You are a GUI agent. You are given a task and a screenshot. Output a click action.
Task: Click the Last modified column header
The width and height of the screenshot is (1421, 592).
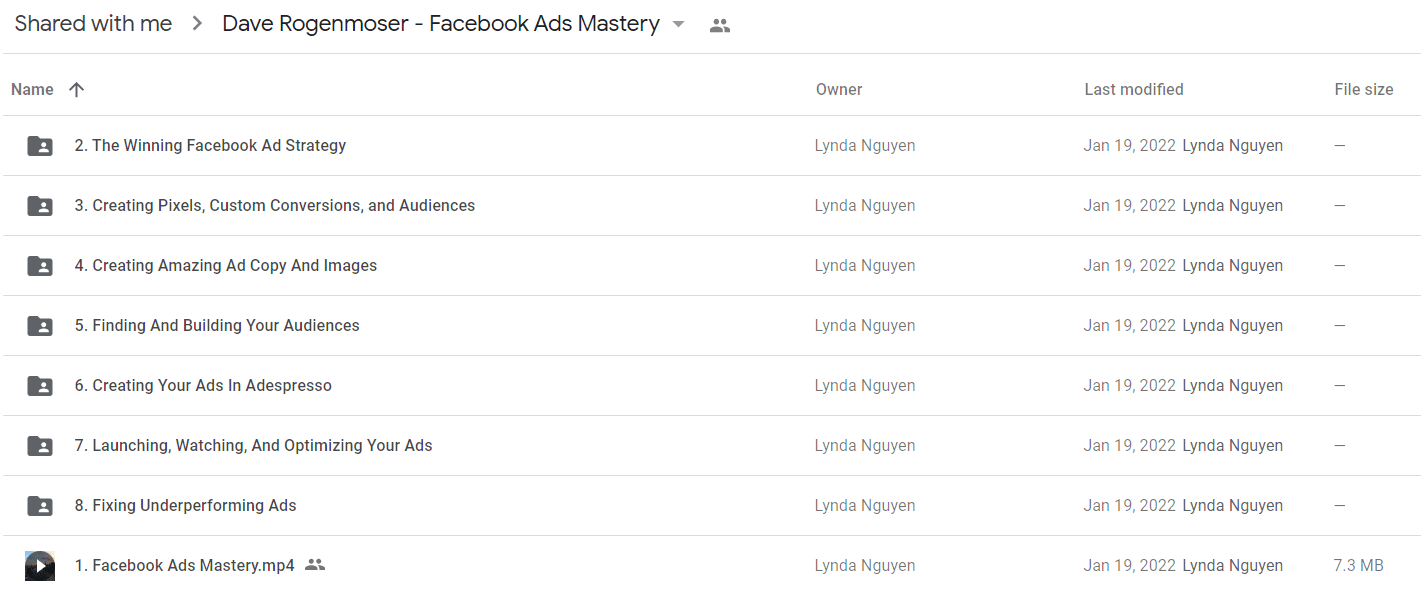pyautogui.click(x=1134, y=89)
